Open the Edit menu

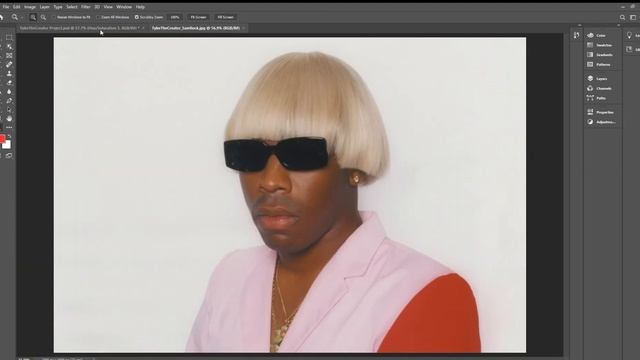click(16, 7)
